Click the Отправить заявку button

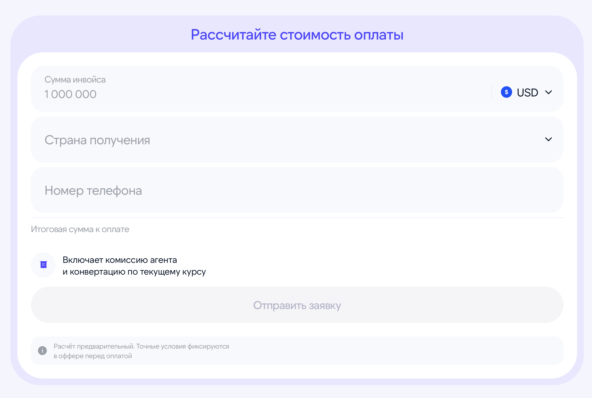click(297, 305)
